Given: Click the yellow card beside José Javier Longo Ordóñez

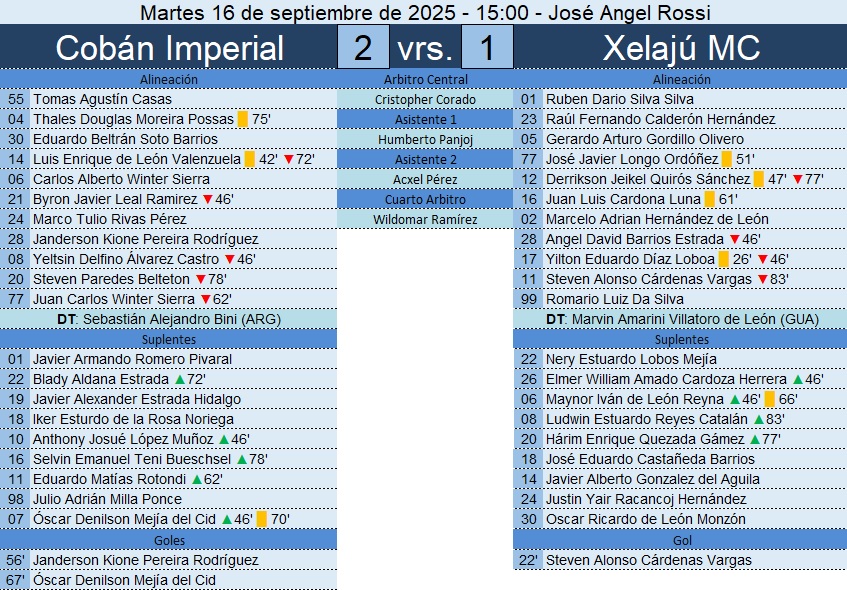Looking at the screenshot, I should pos(726,159).
